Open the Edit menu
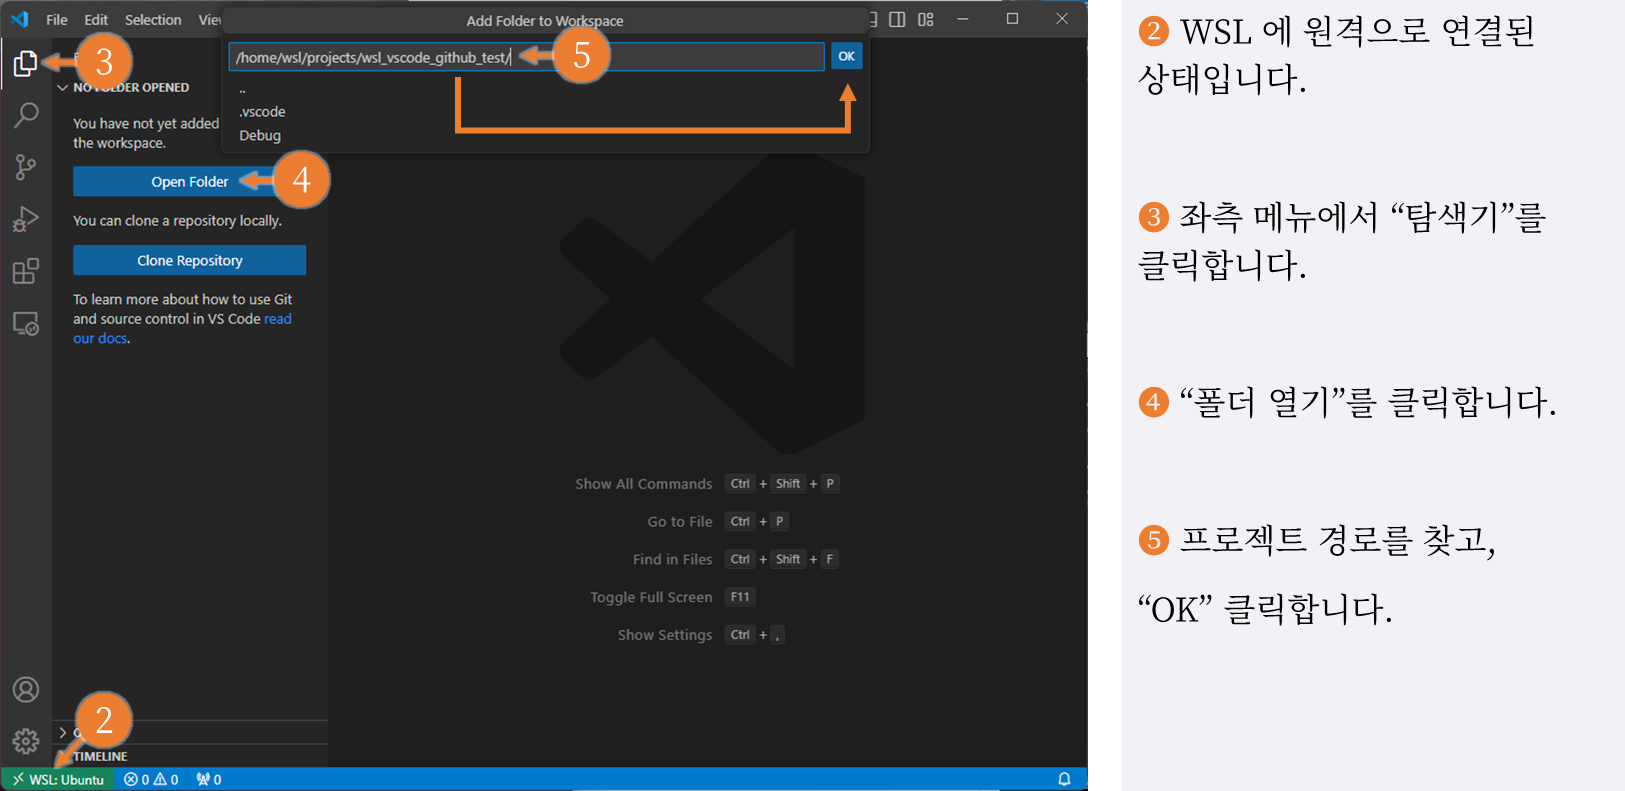Image resolution: width=1625 pixels, height=791 pixels. (x=96, y=20)
